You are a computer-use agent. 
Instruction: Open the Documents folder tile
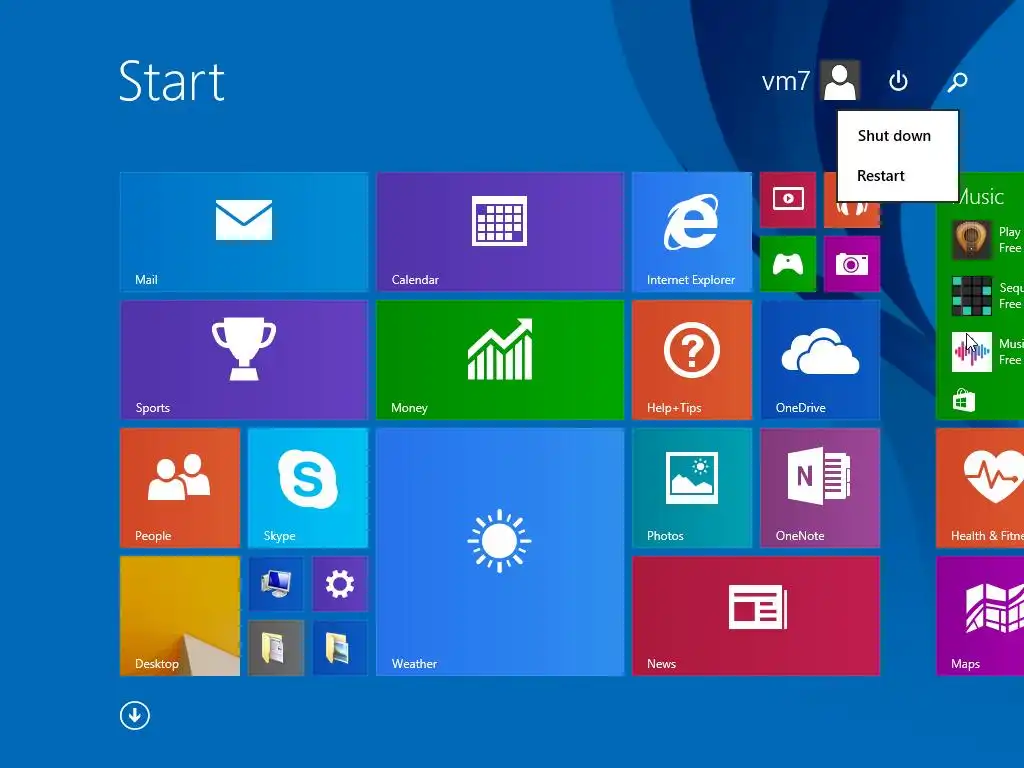(276, 648)
